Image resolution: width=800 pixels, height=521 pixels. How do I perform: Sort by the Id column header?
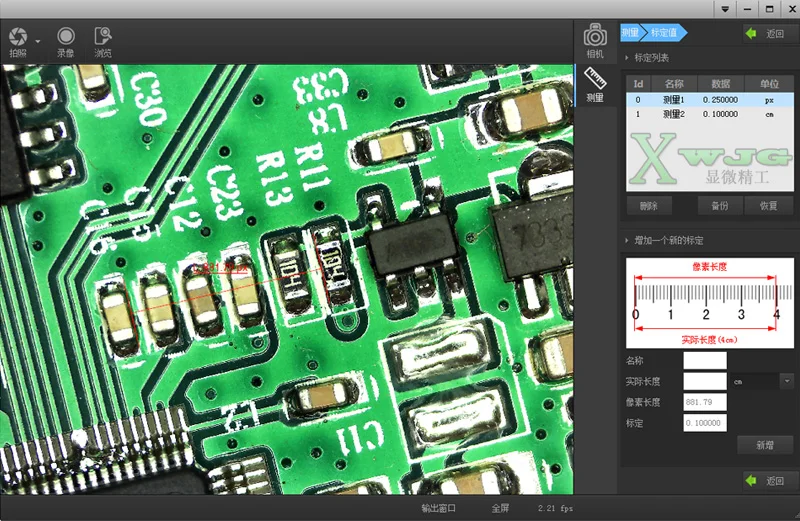(638, 84)
